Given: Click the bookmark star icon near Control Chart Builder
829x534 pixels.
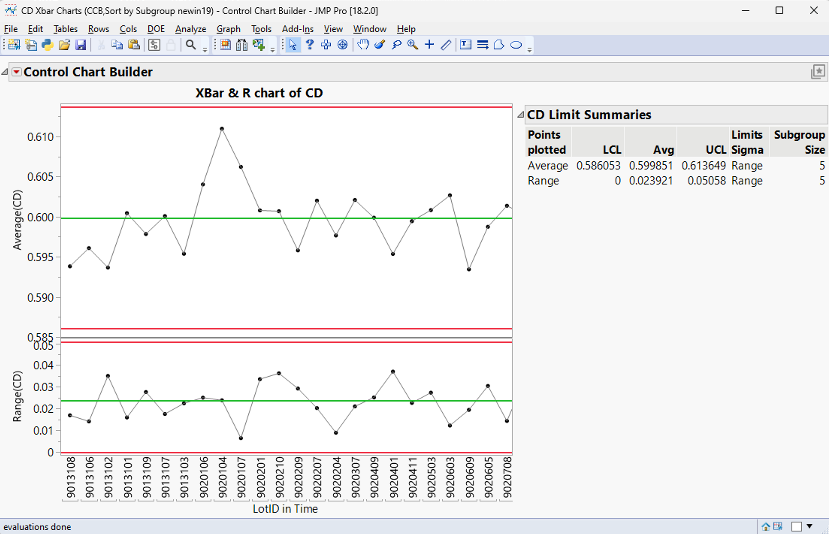Looking at the screenshot, I should (818, 72).
